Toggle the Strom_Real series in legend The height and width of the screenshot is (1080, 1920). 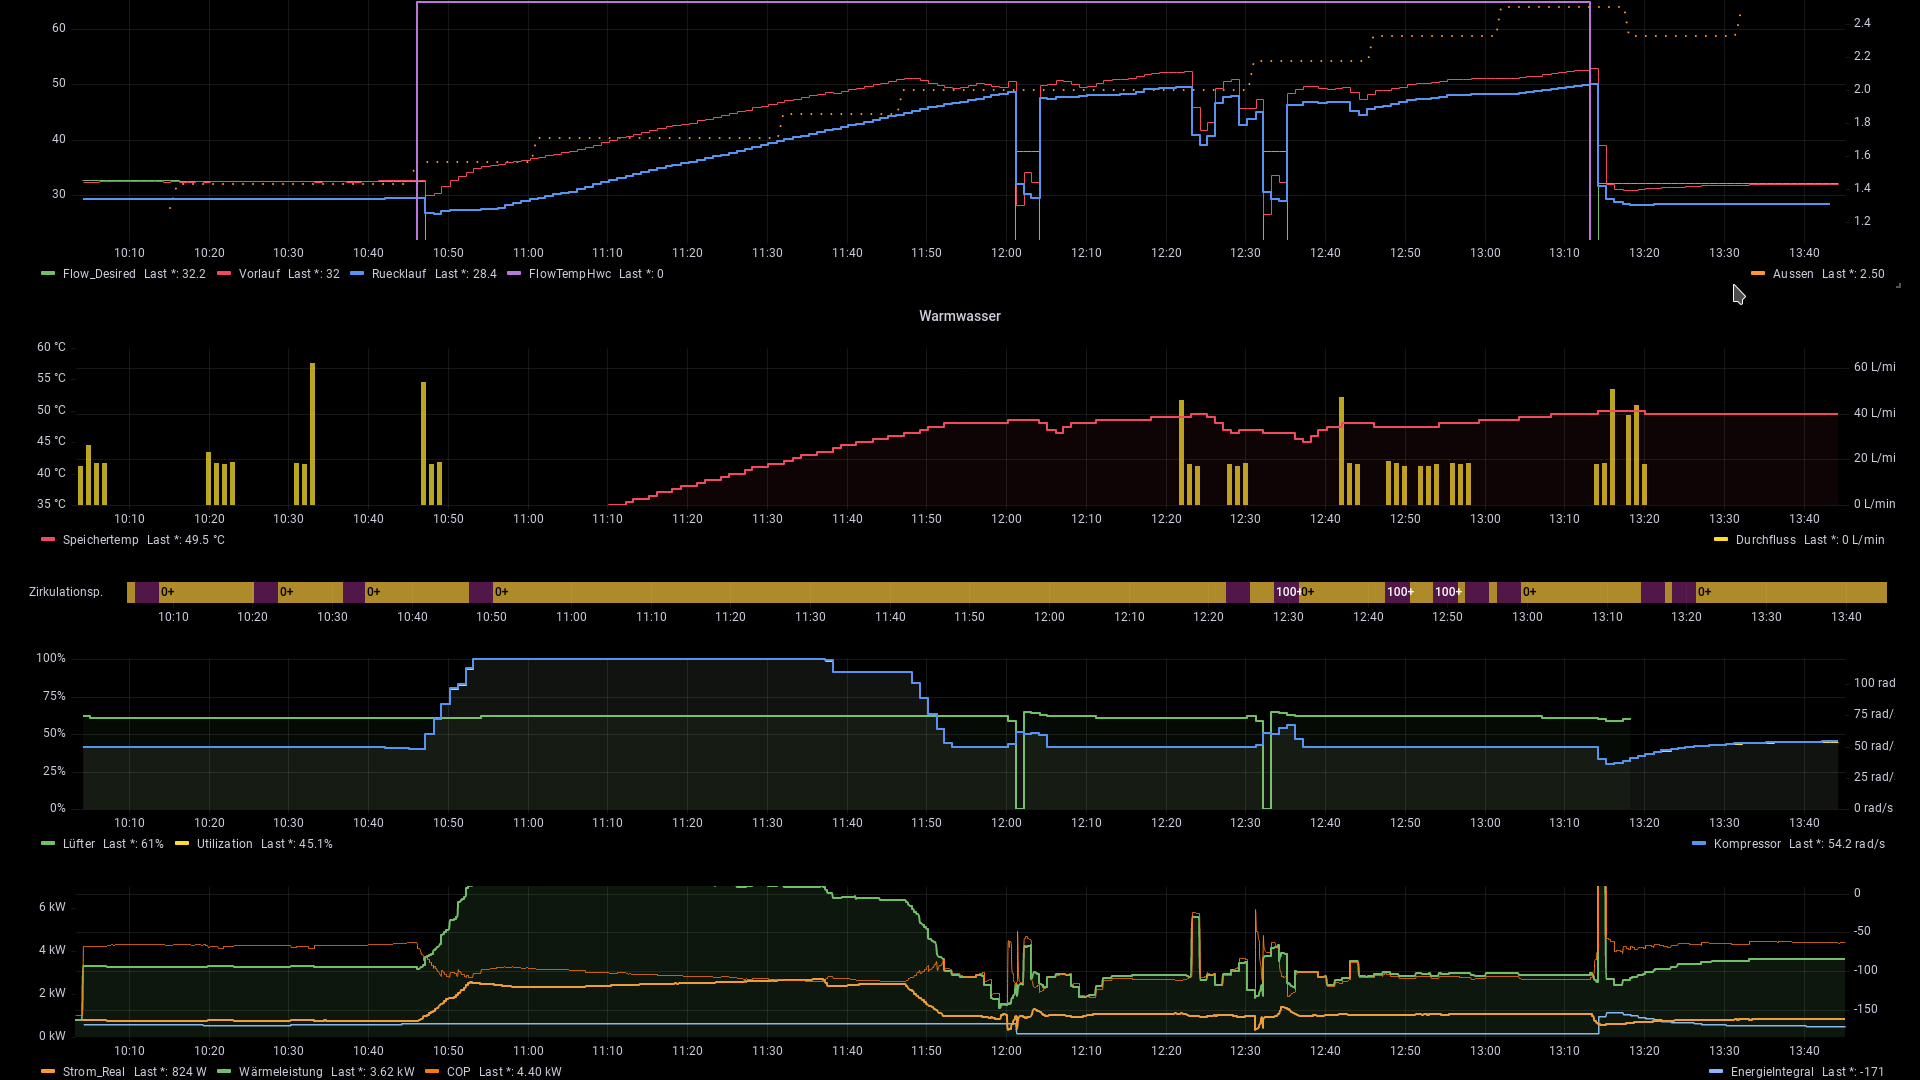pos(94,1072)
